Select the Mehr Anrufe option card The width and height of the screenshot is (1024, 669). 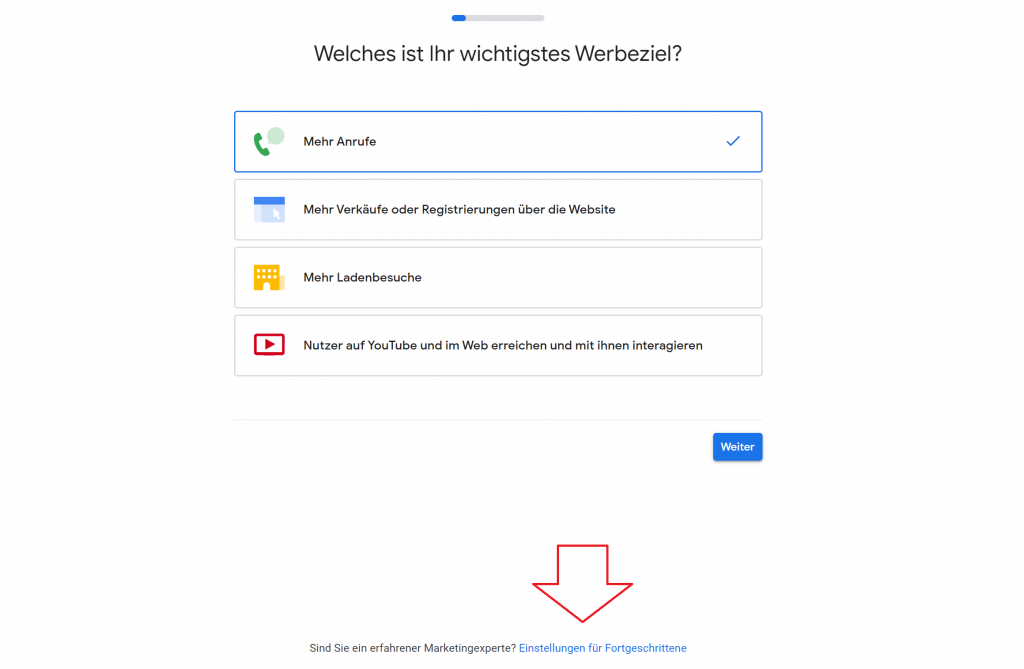[498, 142]
